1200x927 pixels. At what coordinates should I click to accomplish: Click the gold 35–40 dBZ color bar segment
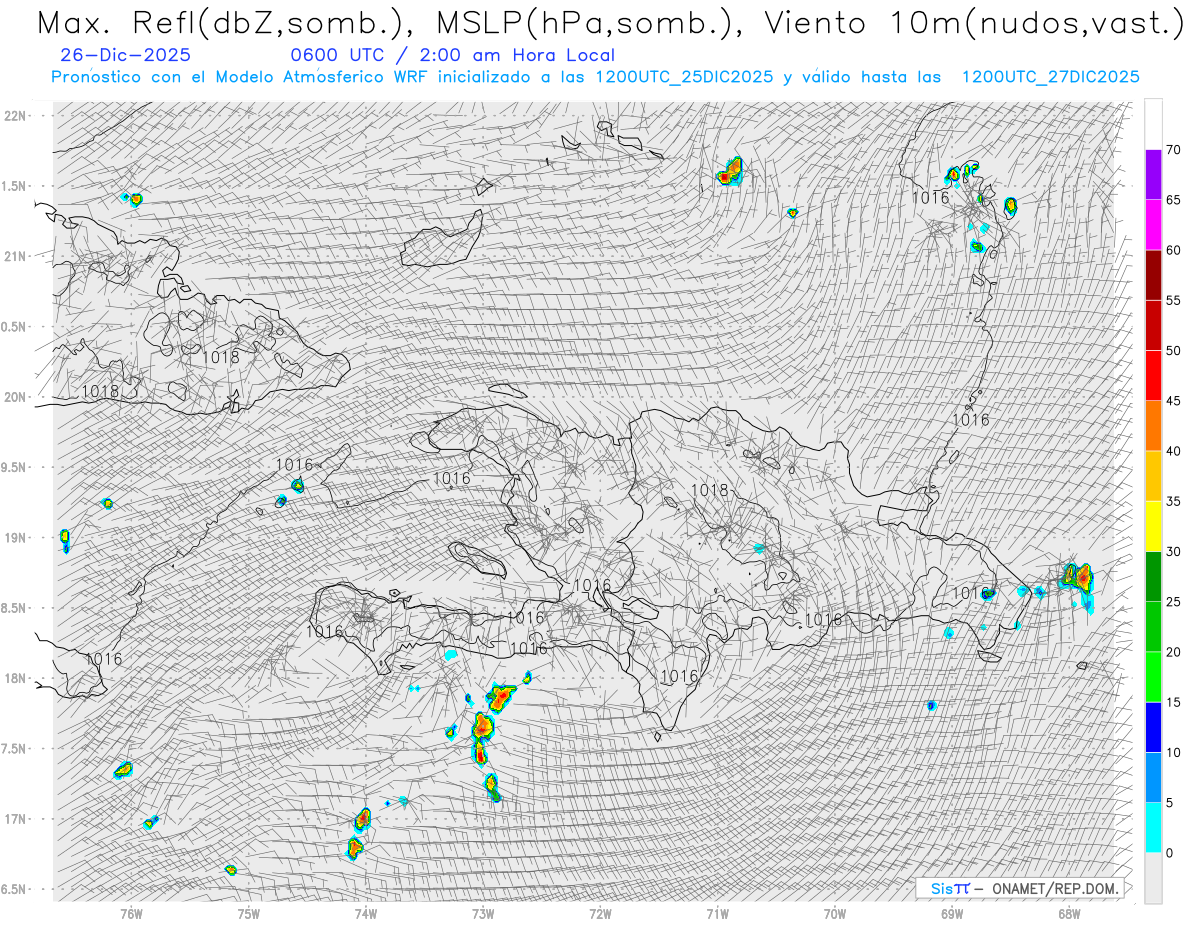1153,476
